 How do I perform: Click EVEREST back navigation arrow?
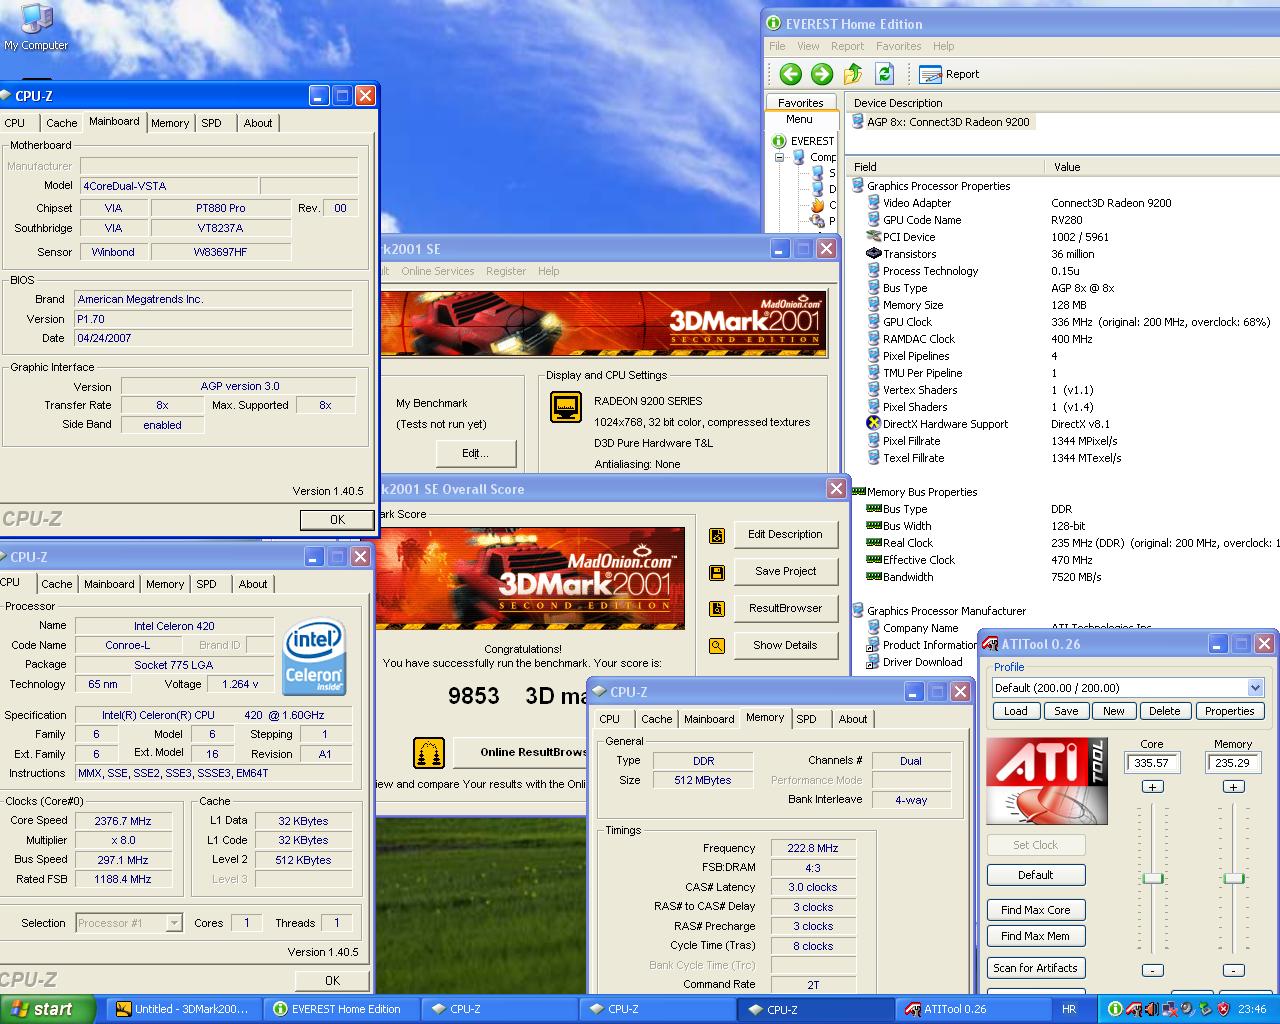tap(791, 73)
